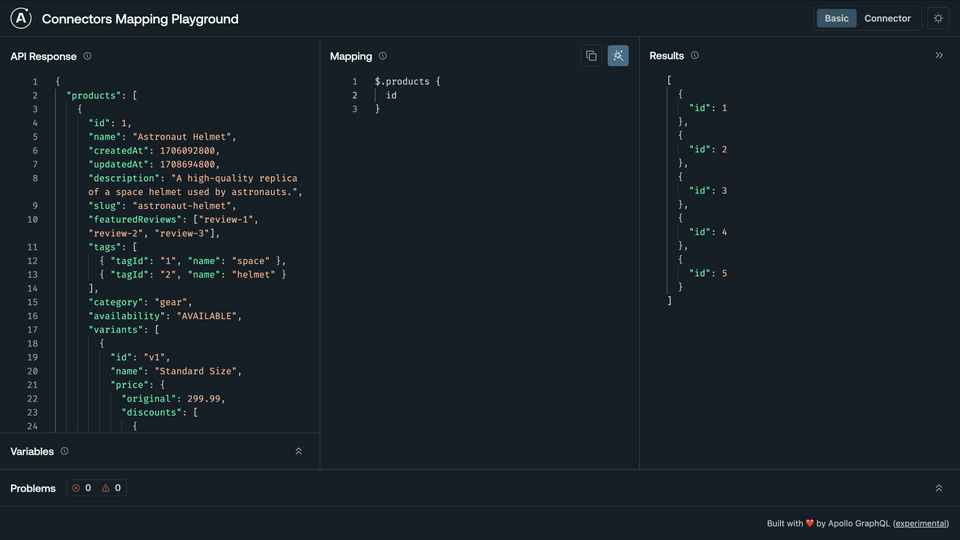Click the Apollo logo icon
This screenshot has width=960, height=540.
pos(21,18)
